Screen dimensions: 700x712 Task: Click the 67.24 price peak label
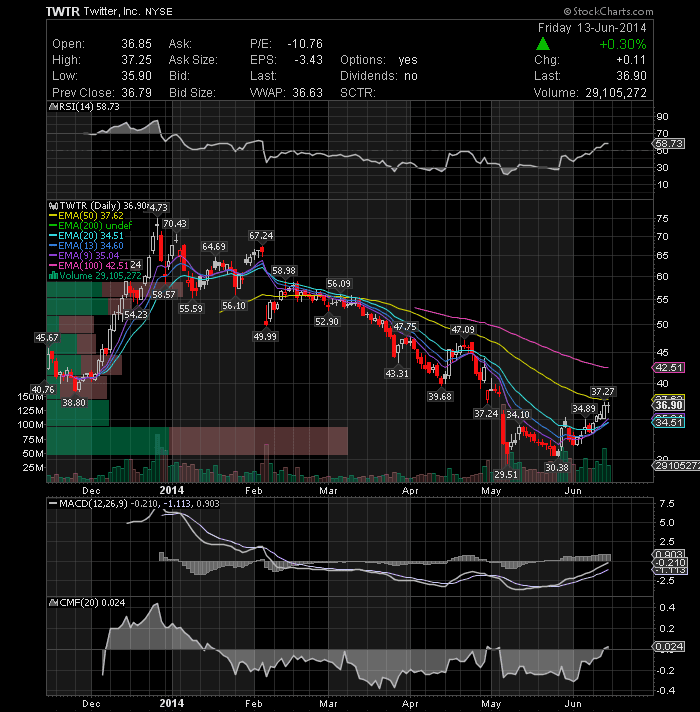261,236
